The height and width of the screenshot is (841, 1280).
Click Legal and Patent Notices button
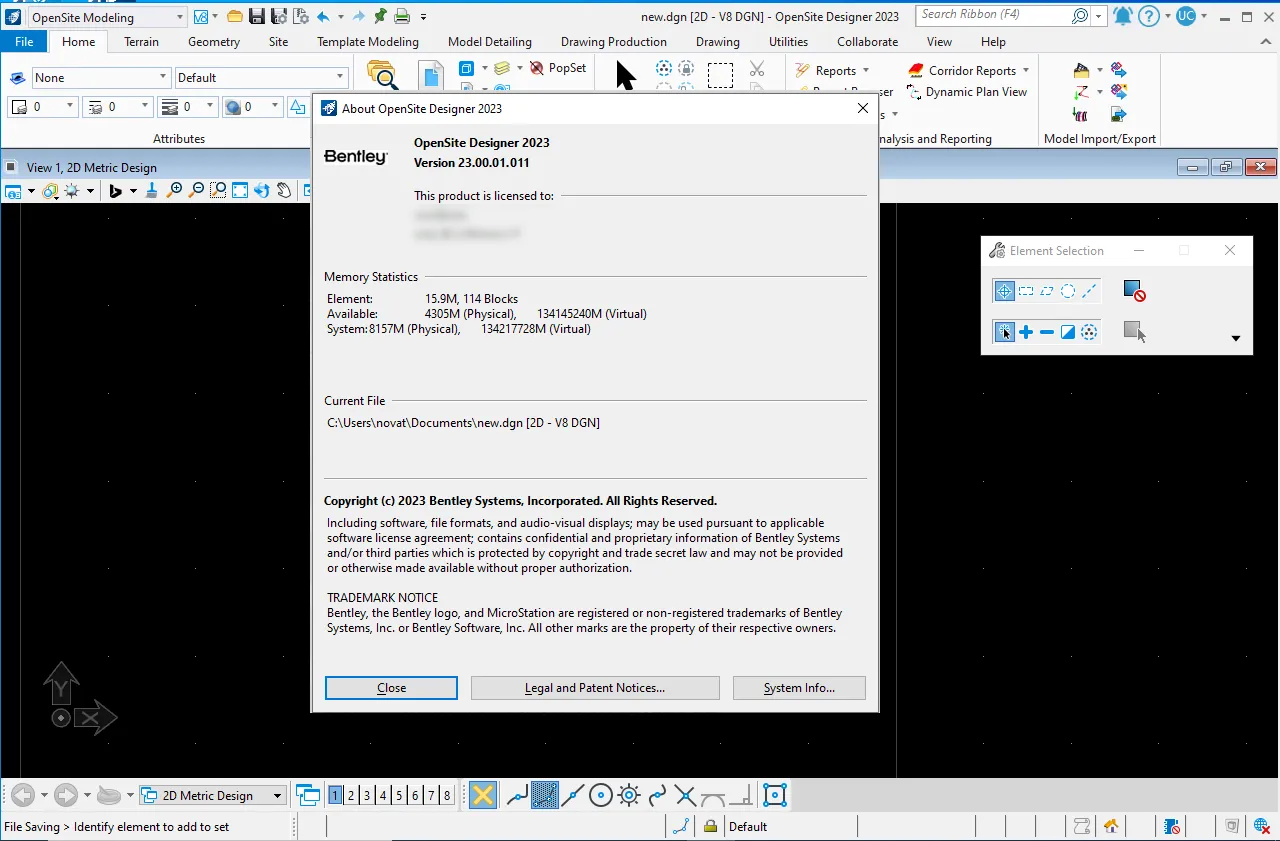click(595, 688)
